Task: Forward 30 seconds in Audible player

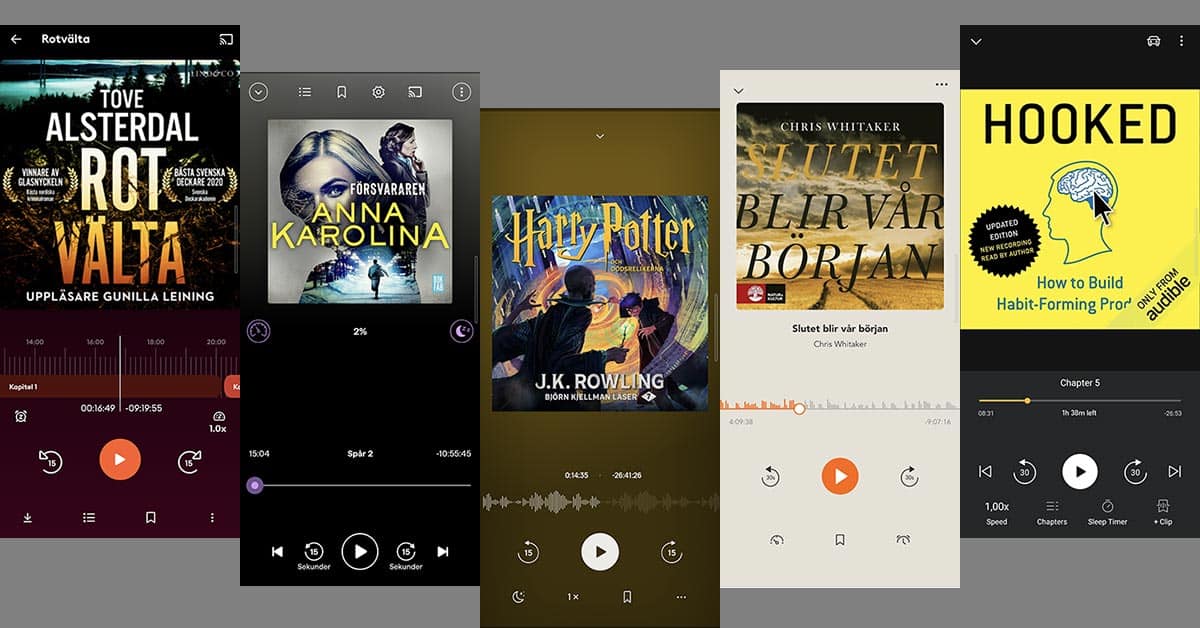Action: (x=1135, y=471)
